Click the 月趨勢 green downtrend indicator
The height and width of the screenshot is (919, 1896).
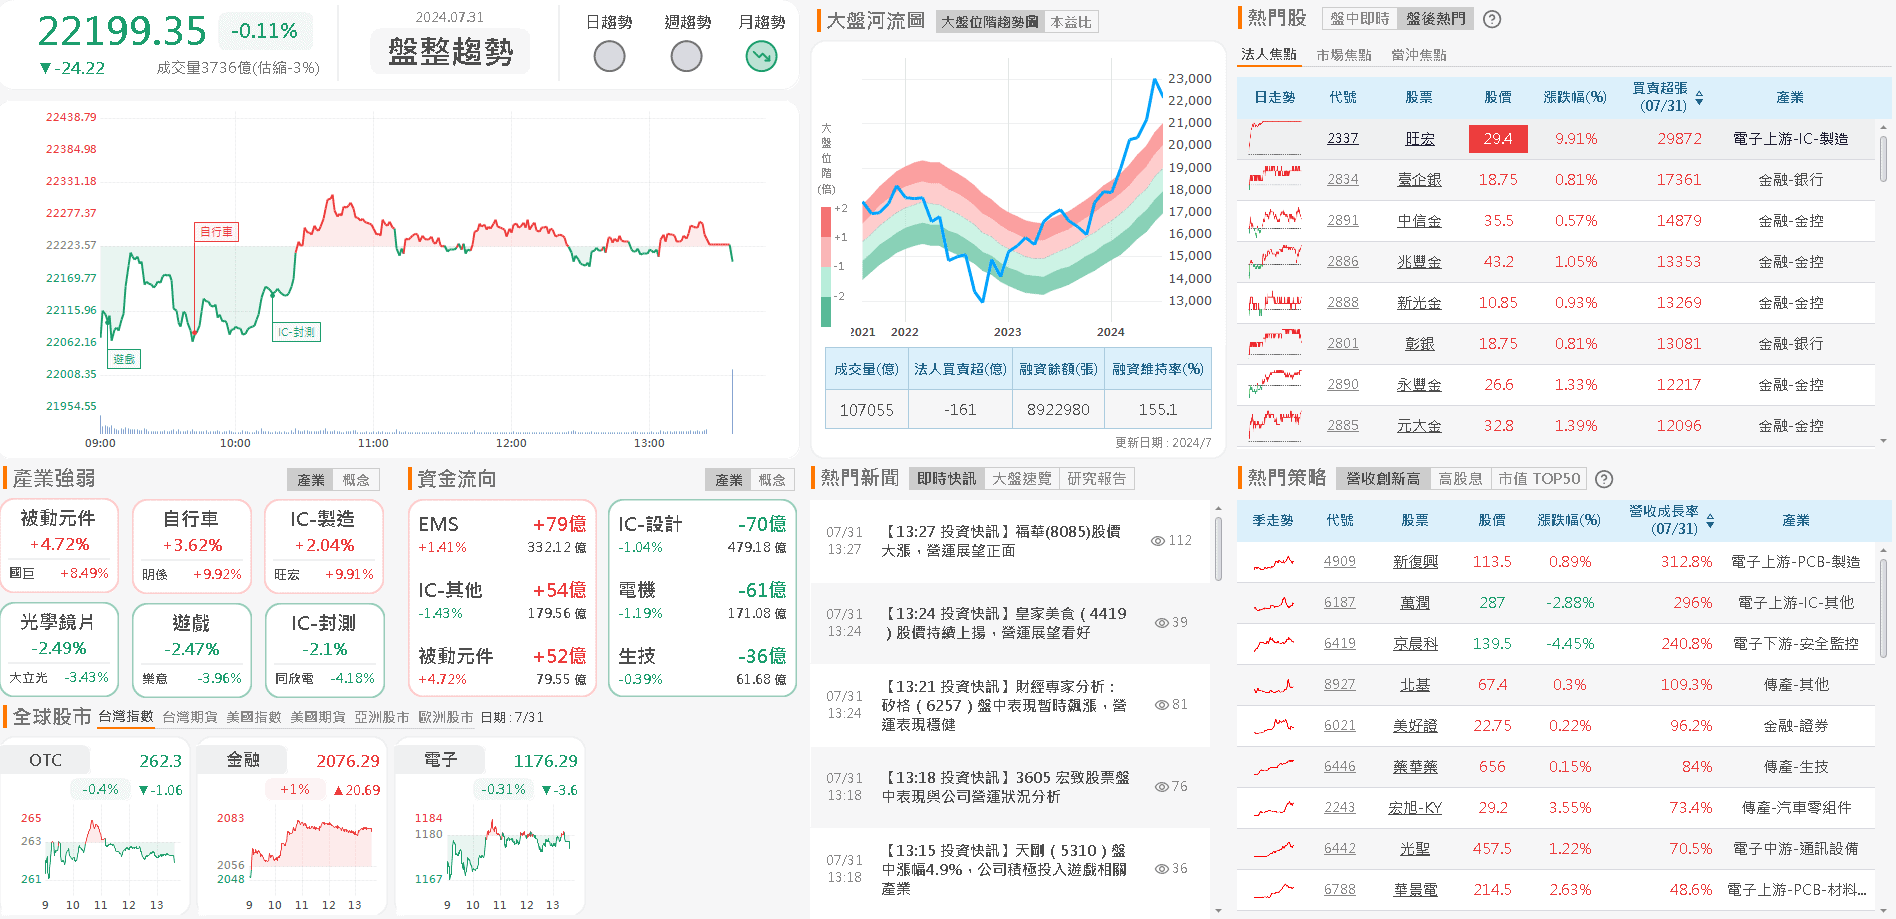pyautogui.click(x=762, y=56)
